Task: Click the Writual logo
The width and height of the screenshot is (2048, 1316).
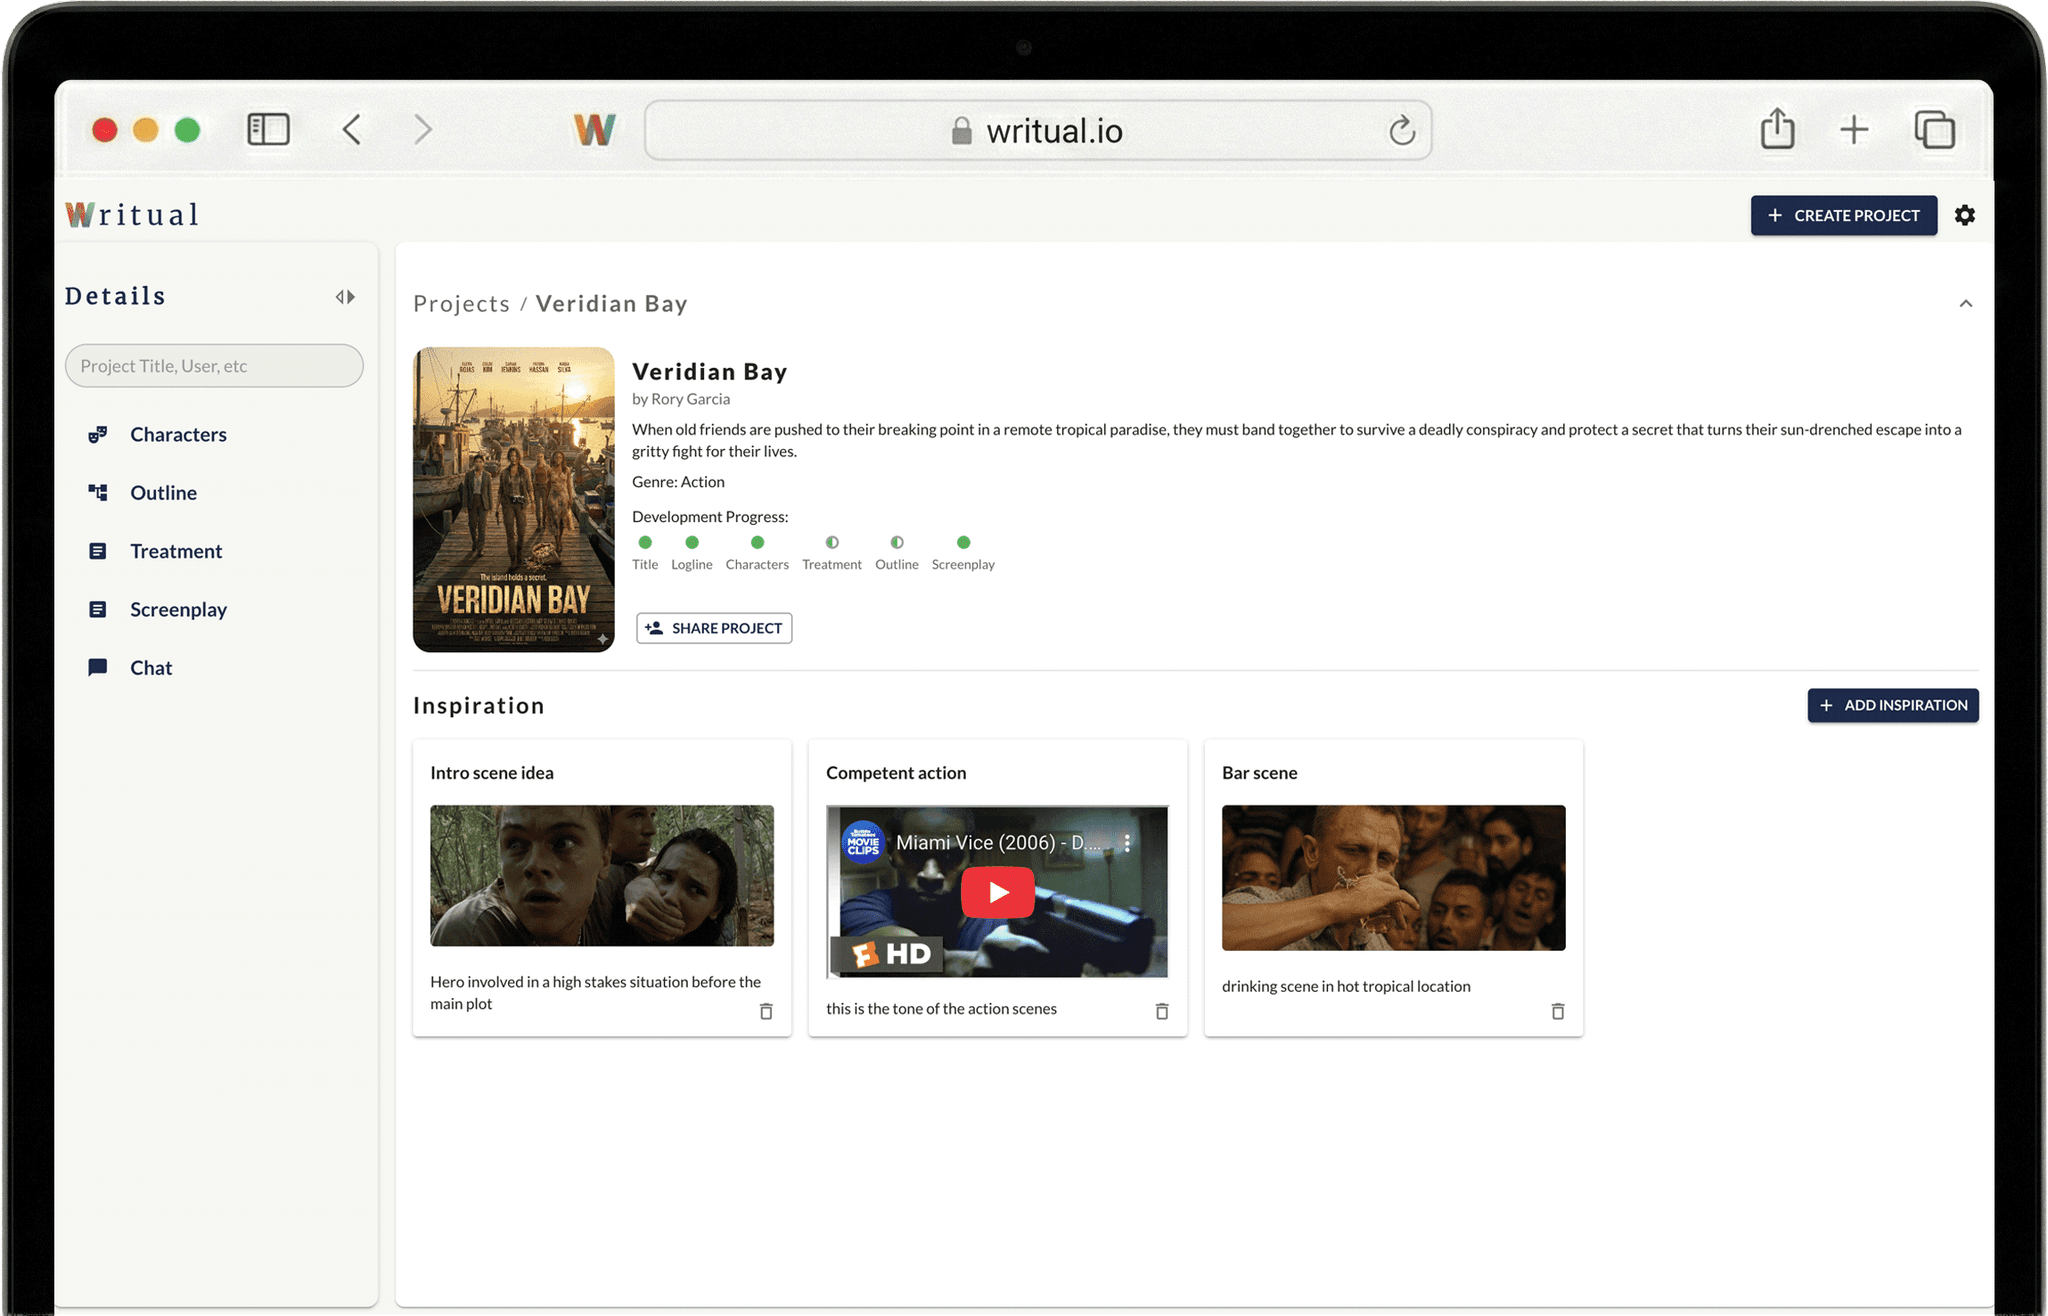Action: click(130, 213)
